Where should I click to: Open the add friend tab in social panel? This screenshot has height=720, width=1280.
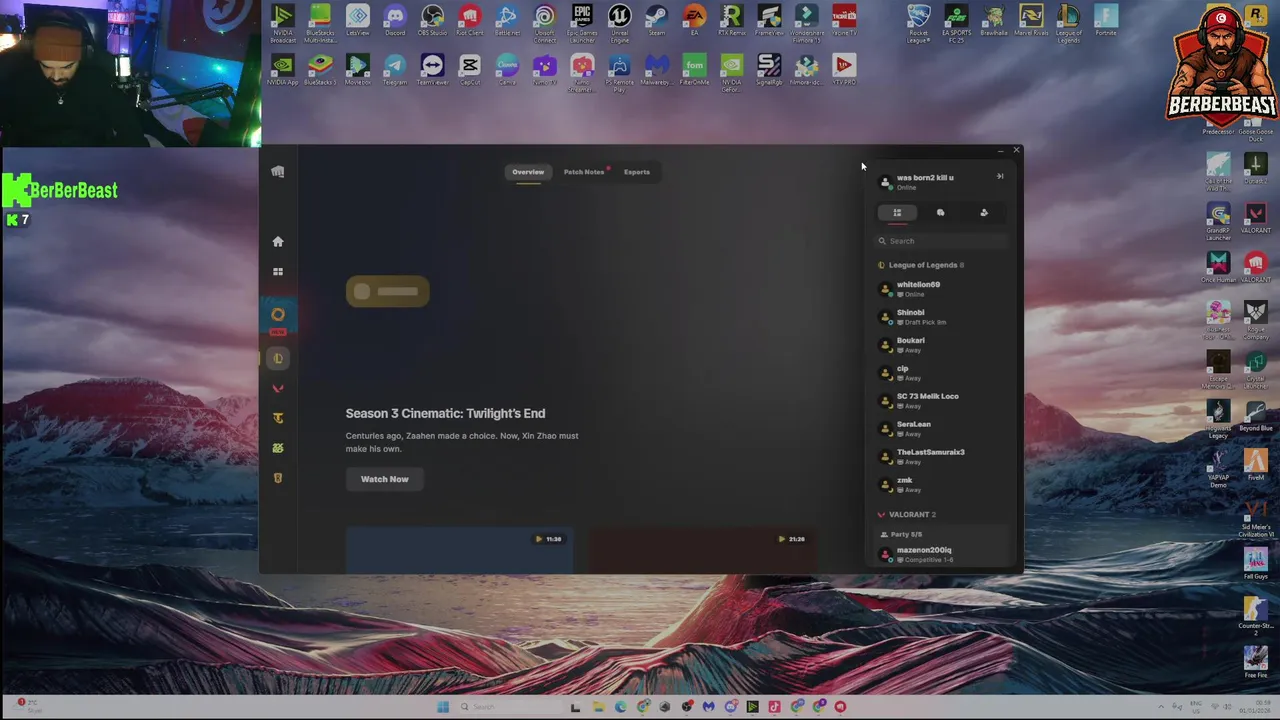click(984, 213)
